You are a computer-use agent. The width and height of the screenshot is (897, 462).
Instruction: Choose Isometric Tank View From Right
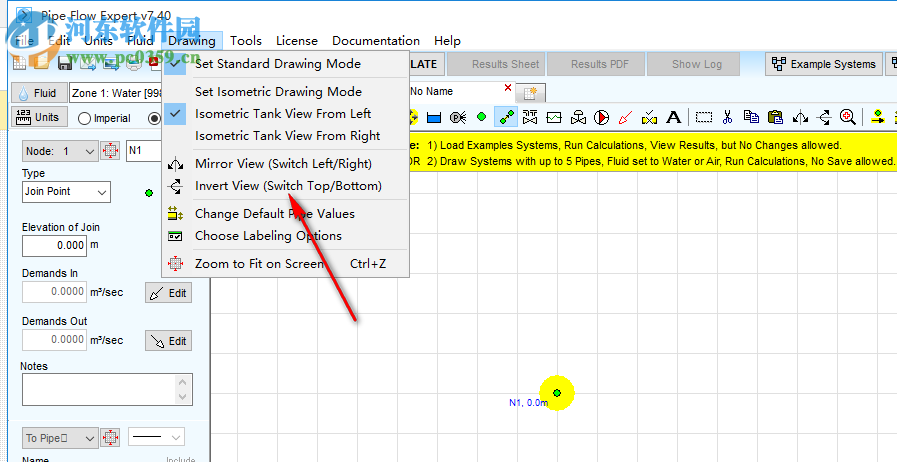click(287, 135)
